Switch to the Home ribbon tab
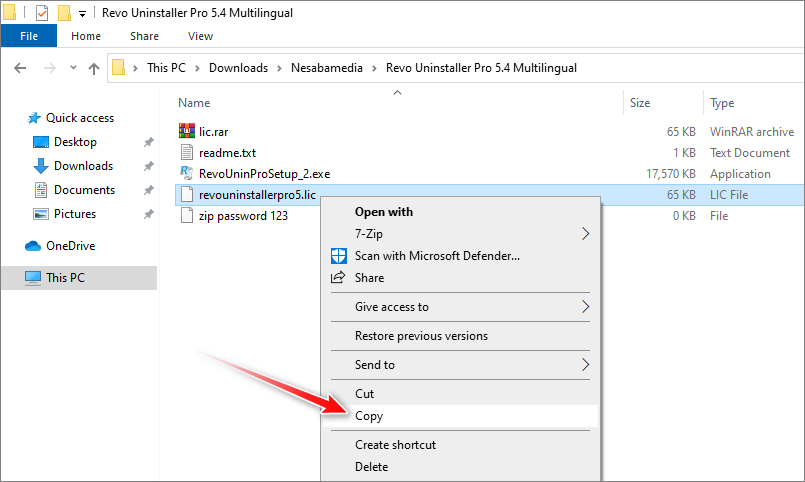 (86, 36)
